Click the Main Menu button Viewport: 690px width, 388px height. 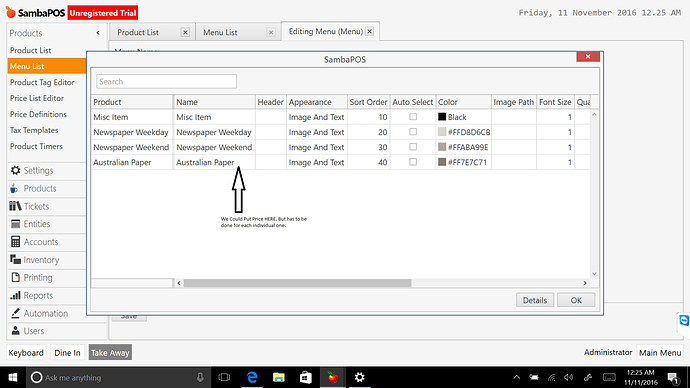(x=660, y=353)
